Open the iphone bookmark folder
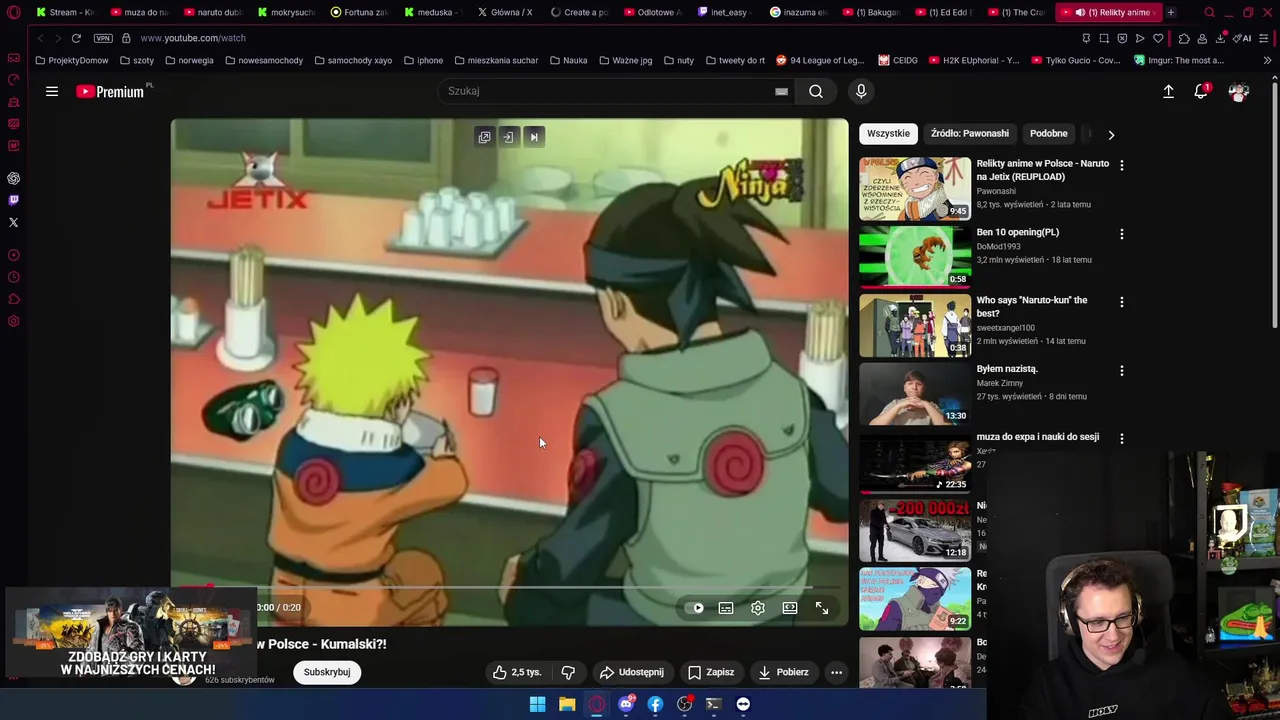1280x720 pixels. [423, 60]
